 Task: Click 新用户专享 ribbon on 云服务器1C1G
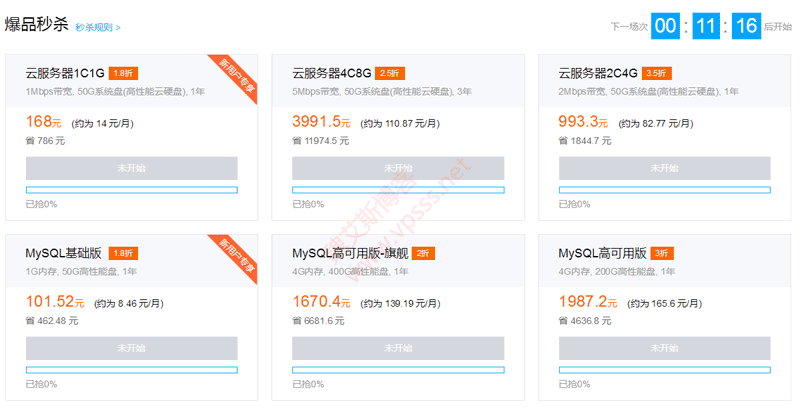click(x=237, y=74)
